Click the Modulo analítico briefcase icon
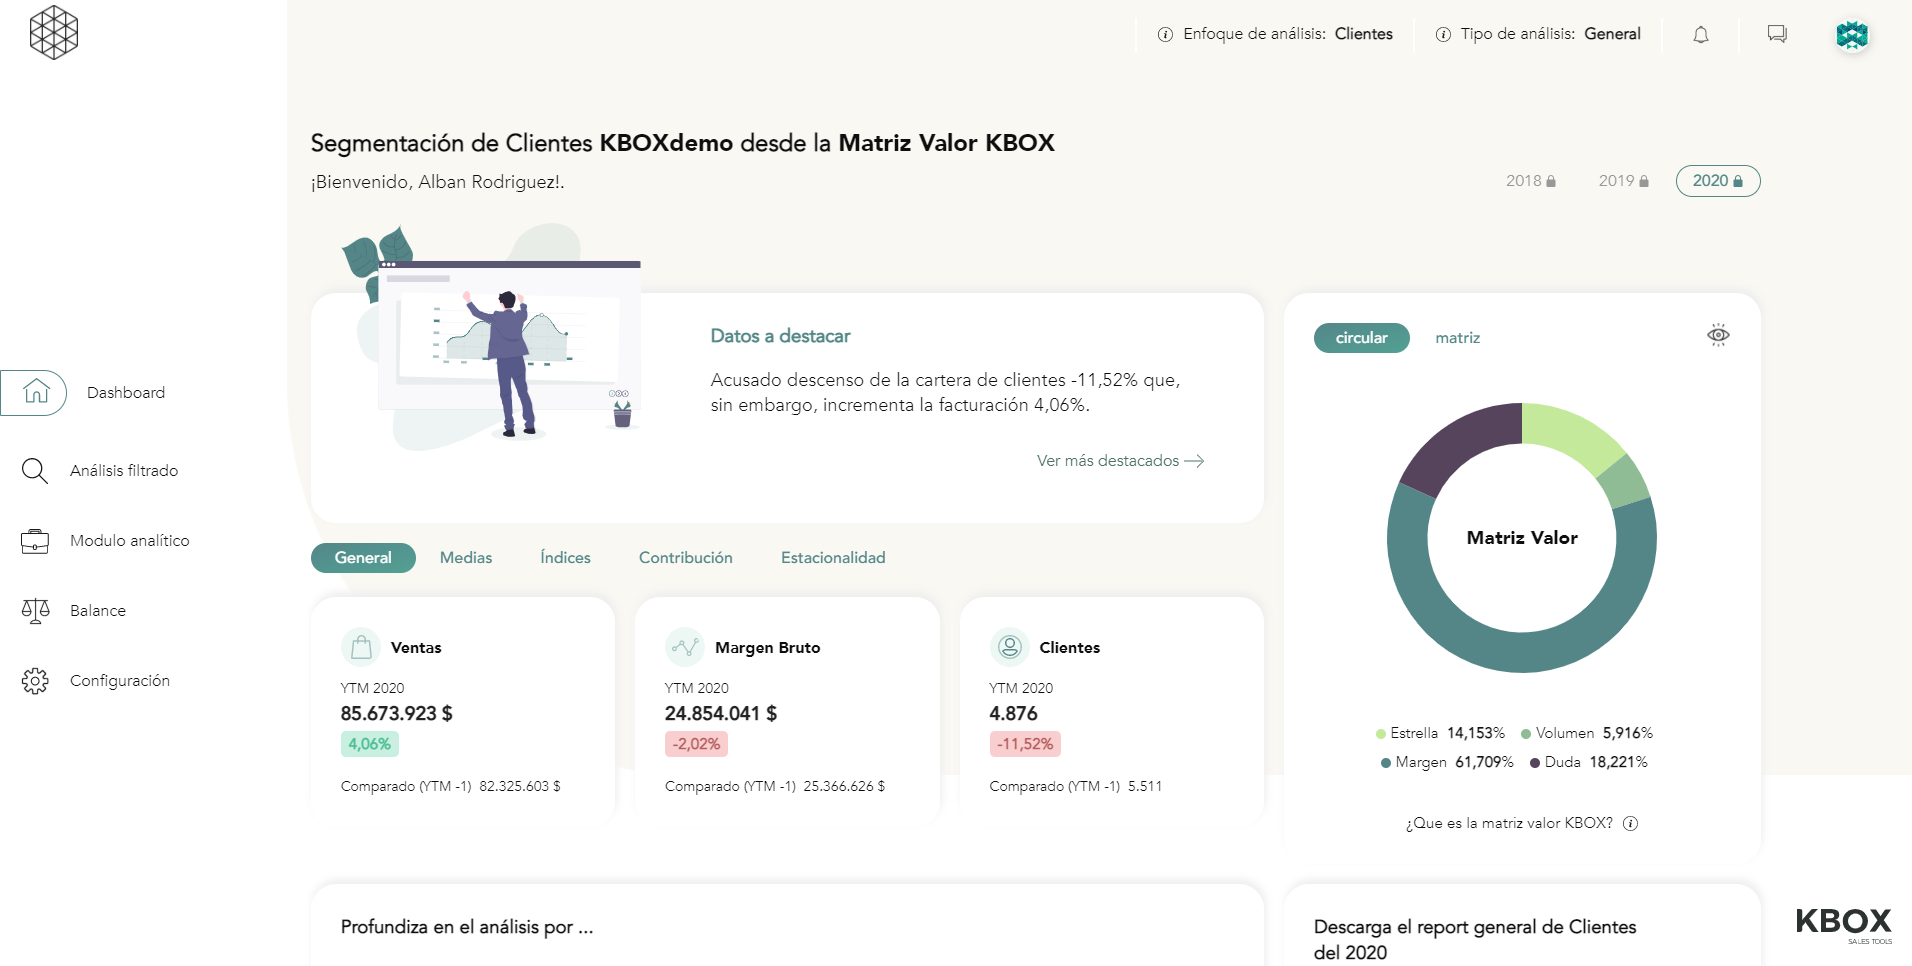The width and height of the screenshot is (1912, 966). (x=35, y=541)
